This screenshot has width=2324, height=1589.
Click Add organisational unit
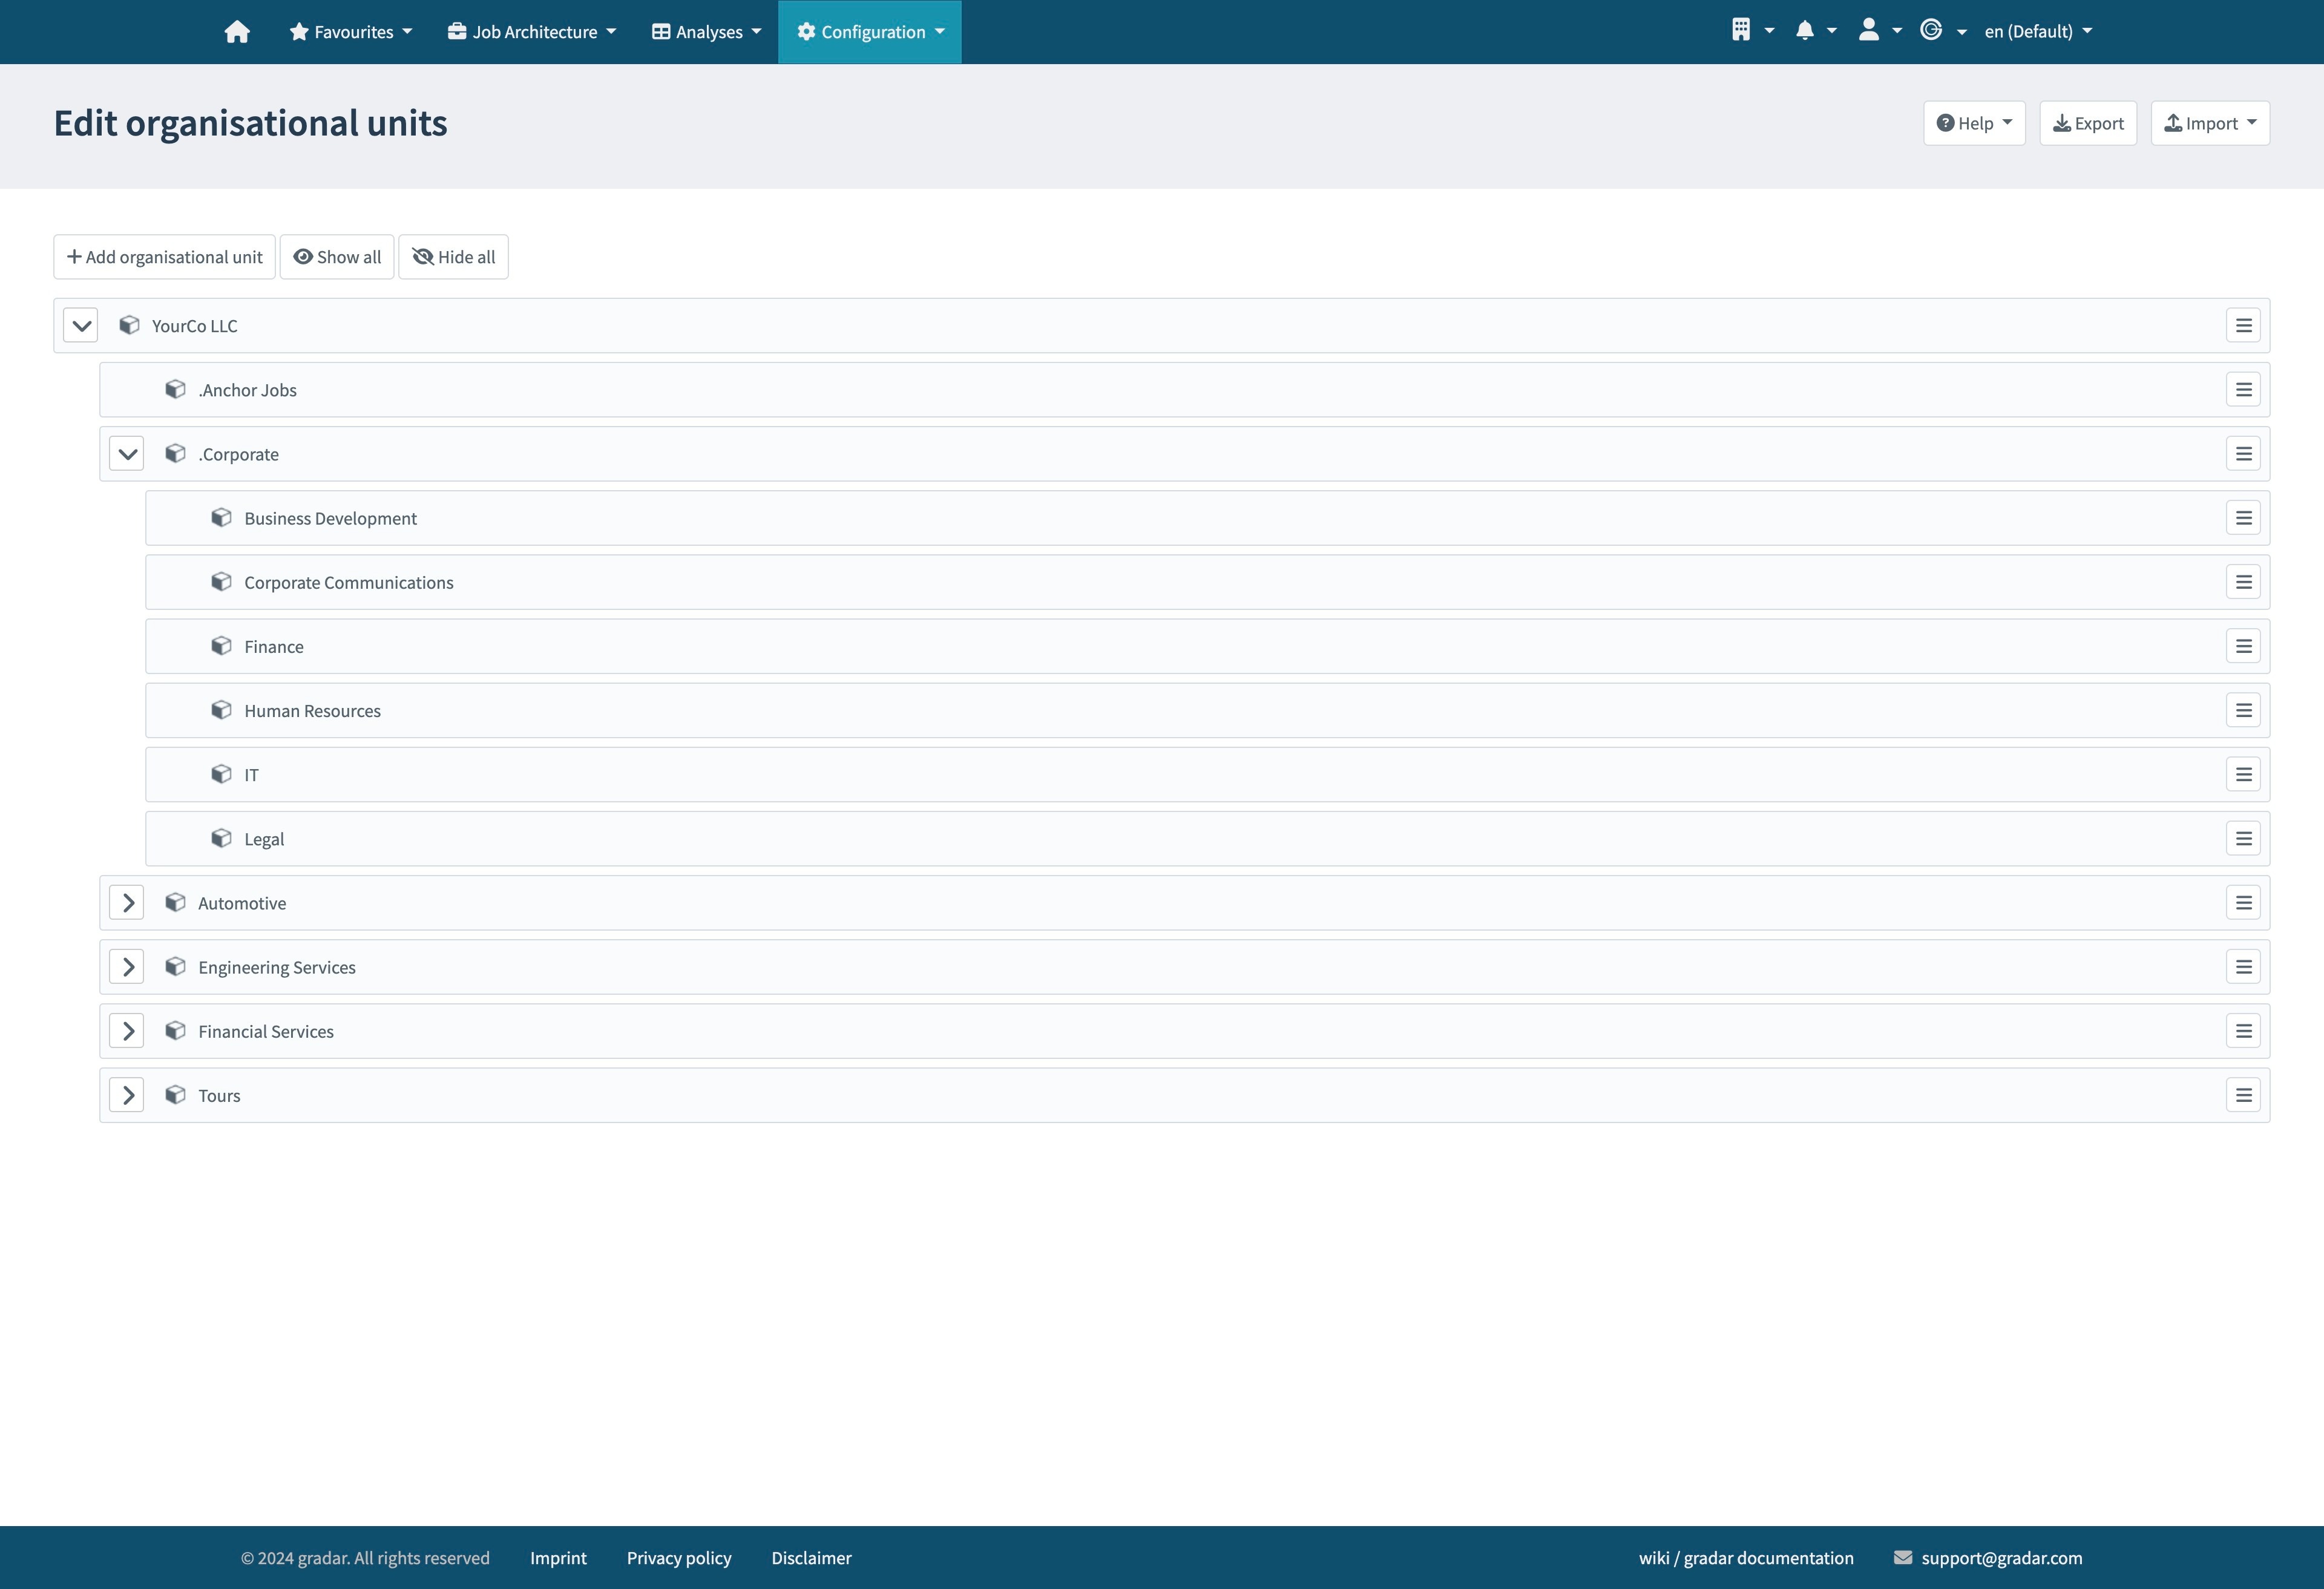163,257
